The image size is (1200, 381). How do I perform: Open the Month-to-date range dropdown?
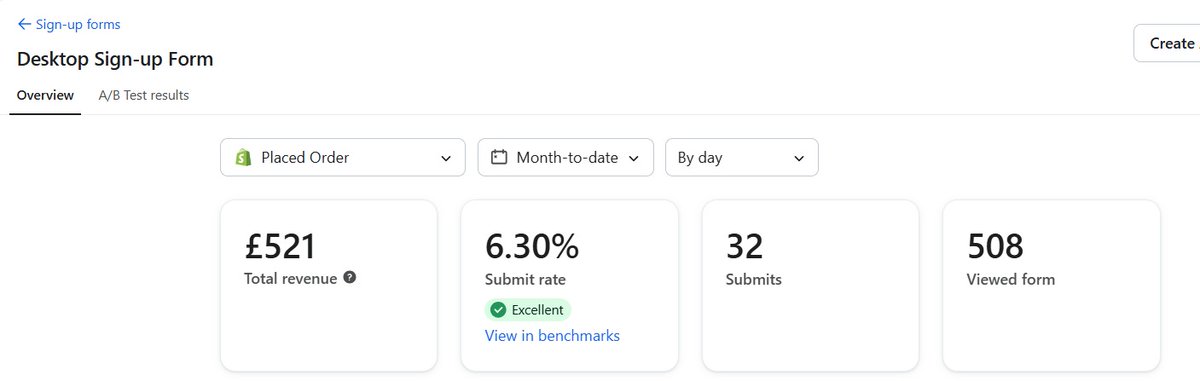[x=566, y=157]
